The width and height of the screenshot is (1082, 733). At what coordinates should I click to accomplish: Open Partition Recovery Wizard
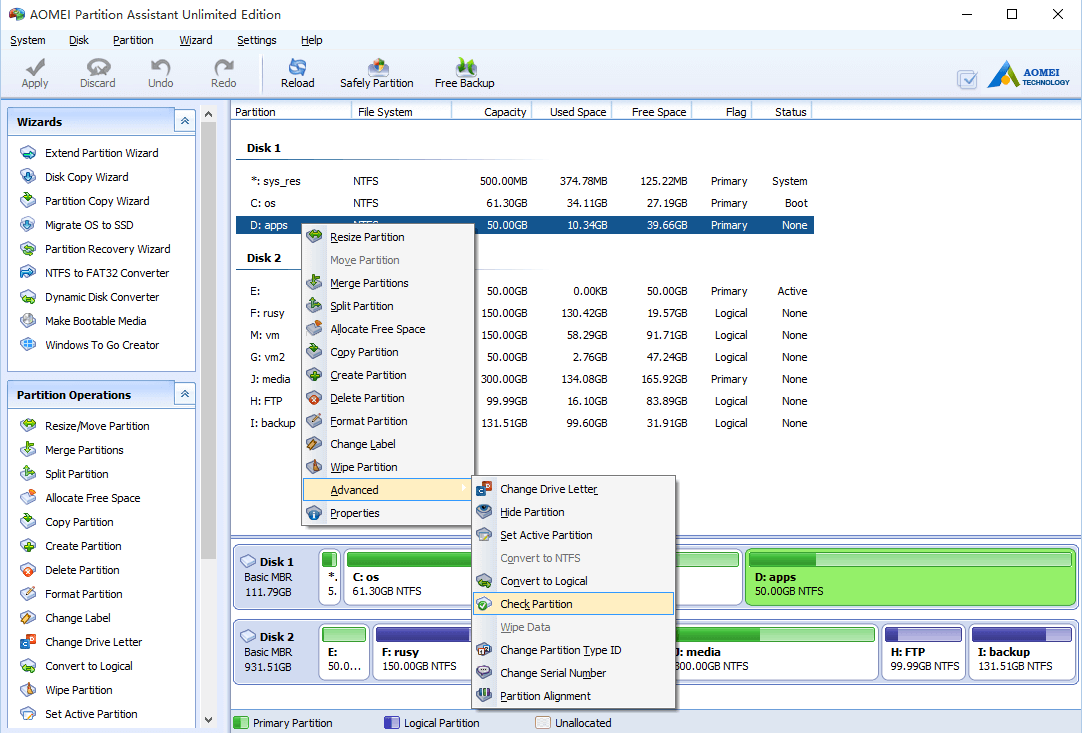[107, 249]
